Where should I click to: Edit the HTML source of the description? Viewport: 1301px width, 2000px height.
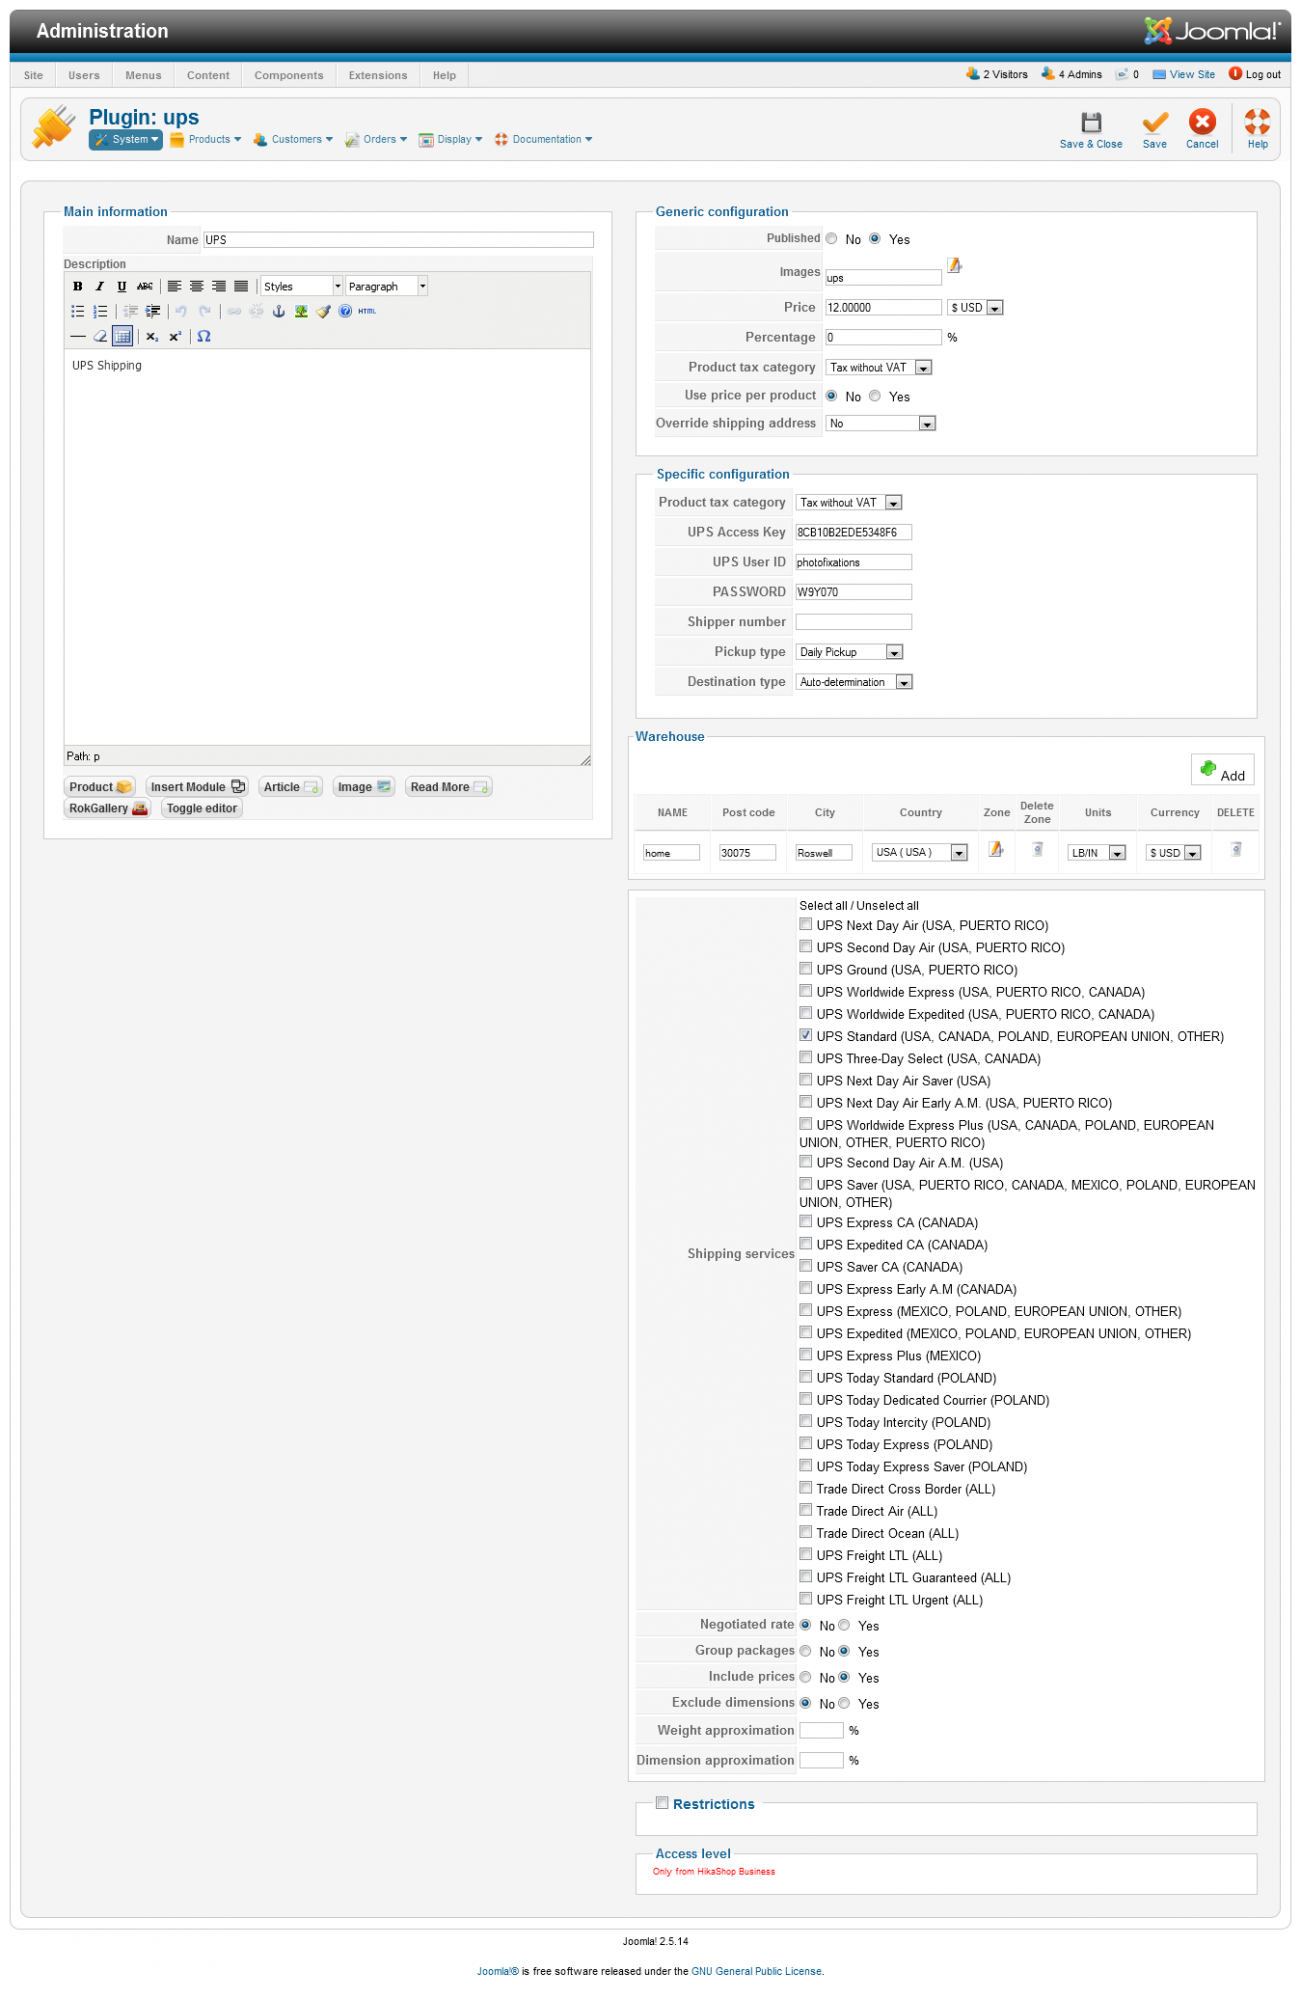point(367,311)
